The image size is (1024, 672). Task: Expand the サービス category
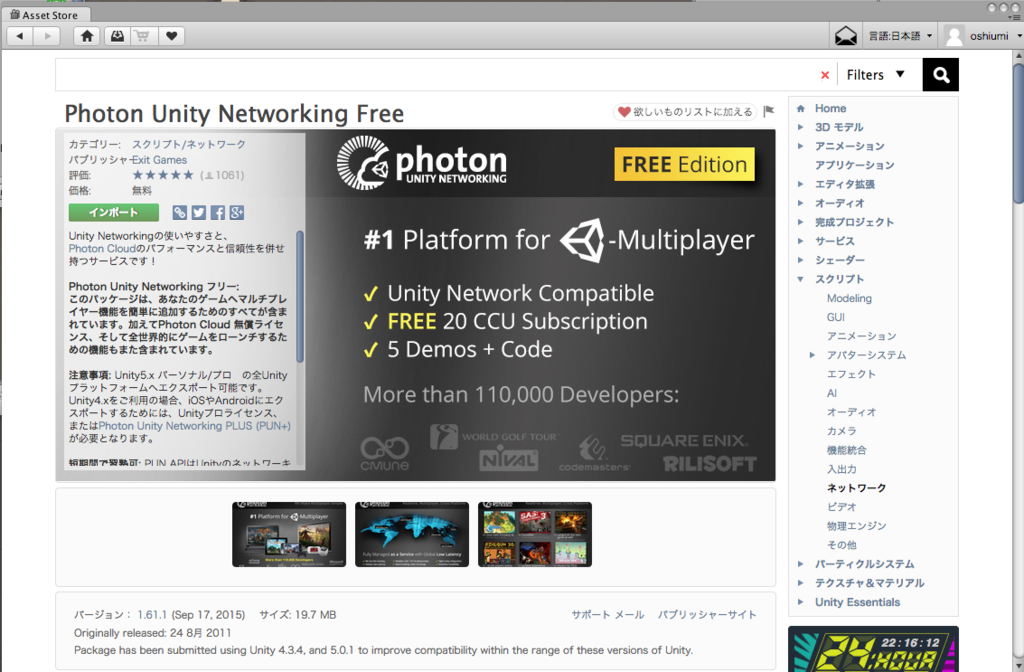coord(801,241)
